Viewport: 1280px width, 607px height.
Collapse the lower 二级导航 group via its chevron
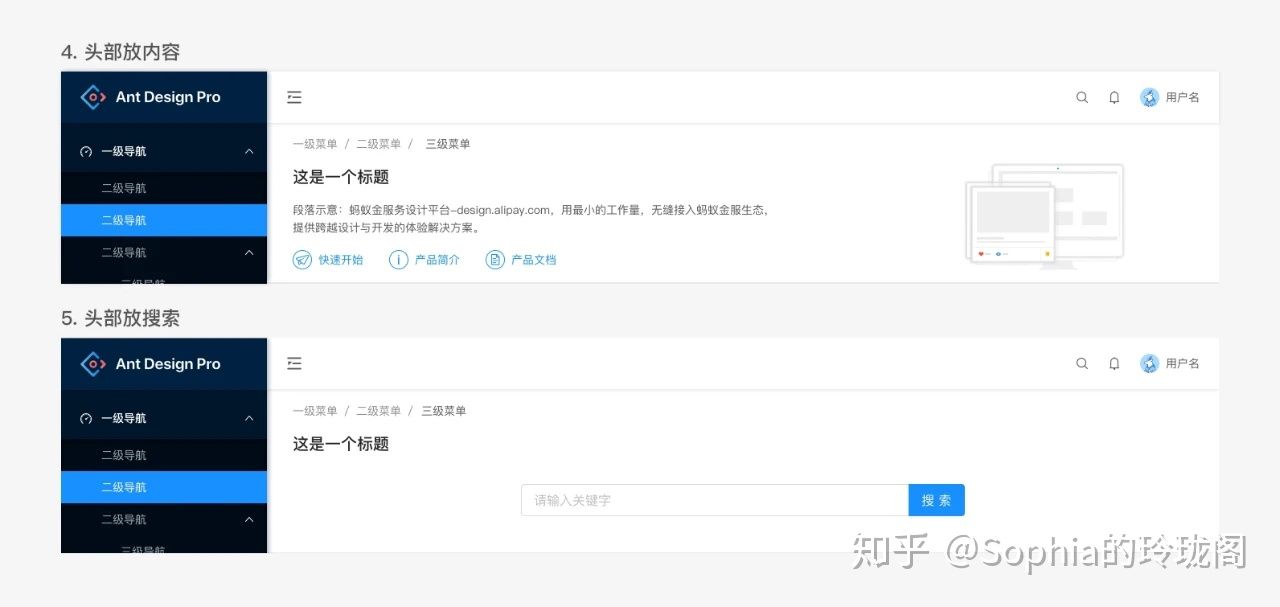(x=248, y=252)
